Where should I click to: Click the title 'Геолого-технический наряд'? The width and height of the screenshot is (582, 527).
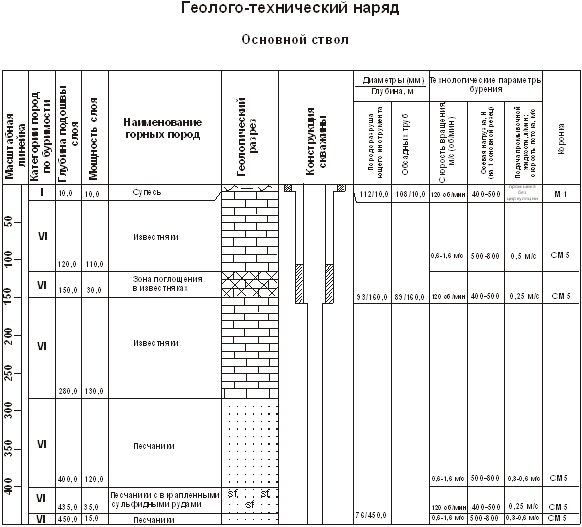(290, 8)
